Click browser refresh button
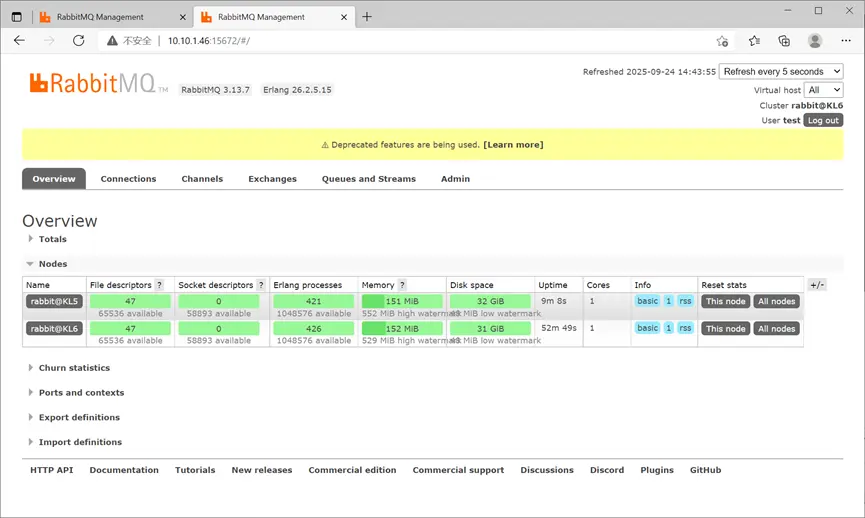 [79, 41]
